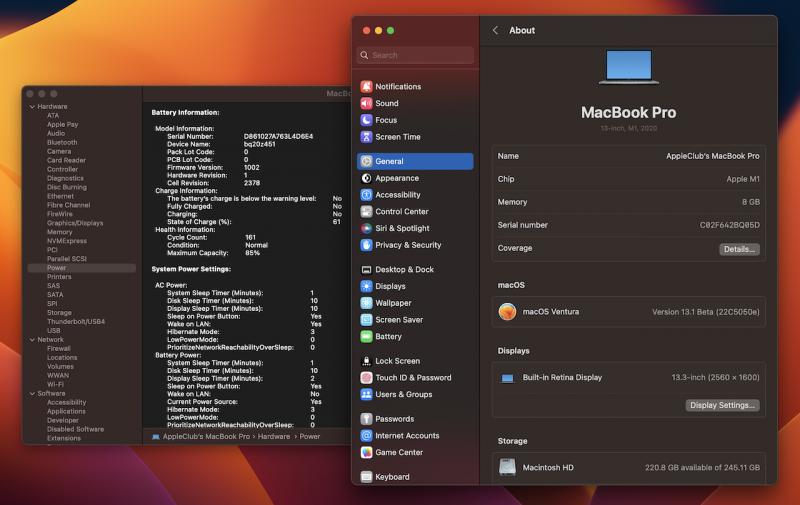Click Power at the end of path bar
800x505 pixels.
tap(310, 437)
